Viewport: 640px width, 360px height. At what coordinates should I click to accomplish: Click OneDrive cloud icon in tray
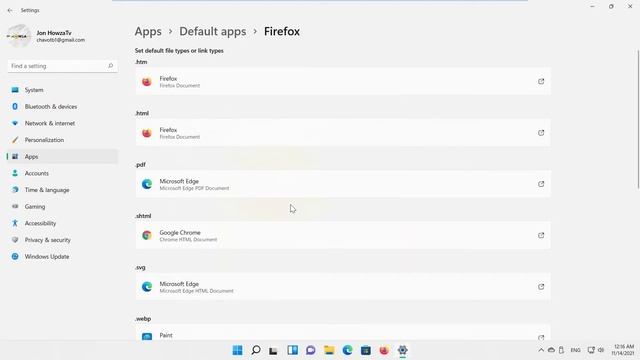[x=551, y=350]
